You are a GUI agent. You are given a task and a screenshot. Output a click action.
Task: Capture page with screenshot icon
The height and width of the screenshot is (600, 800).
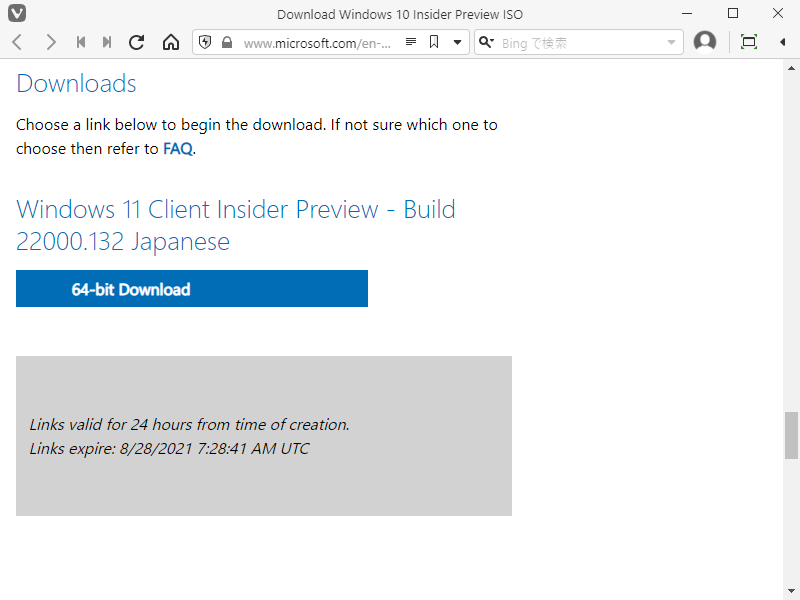pos(748,42)
